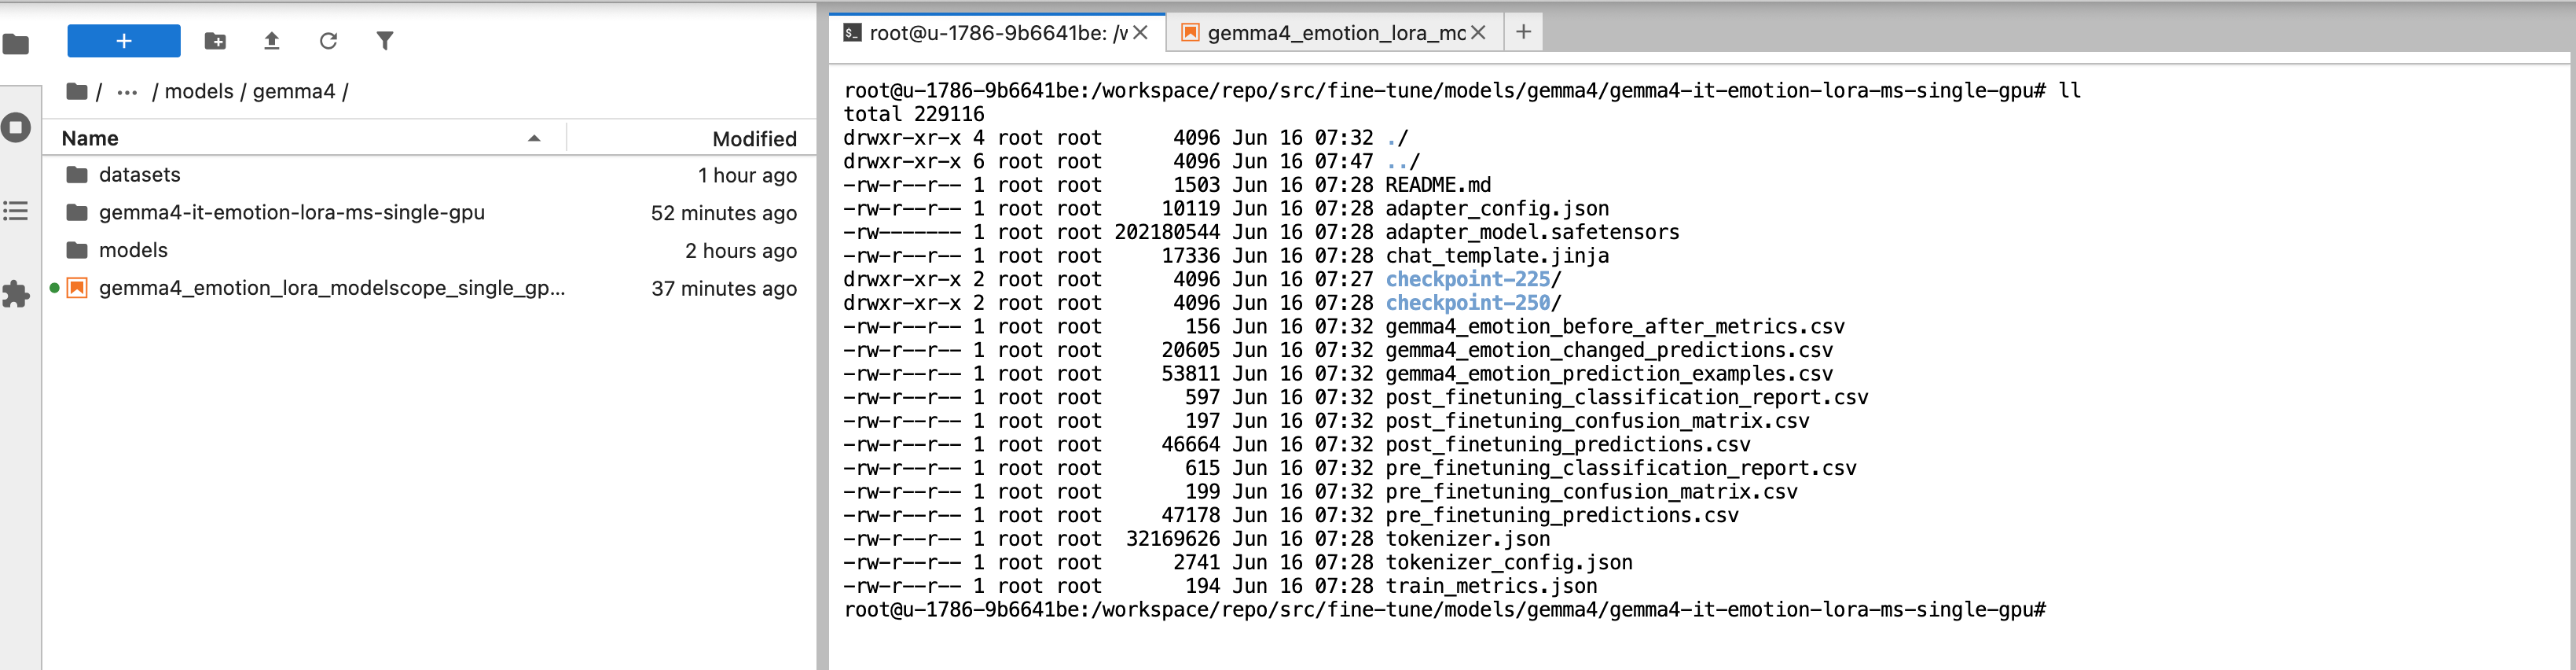2576x670 pixels.
Task: Click the models folder icon in list
Action: (x=77, y=250)
